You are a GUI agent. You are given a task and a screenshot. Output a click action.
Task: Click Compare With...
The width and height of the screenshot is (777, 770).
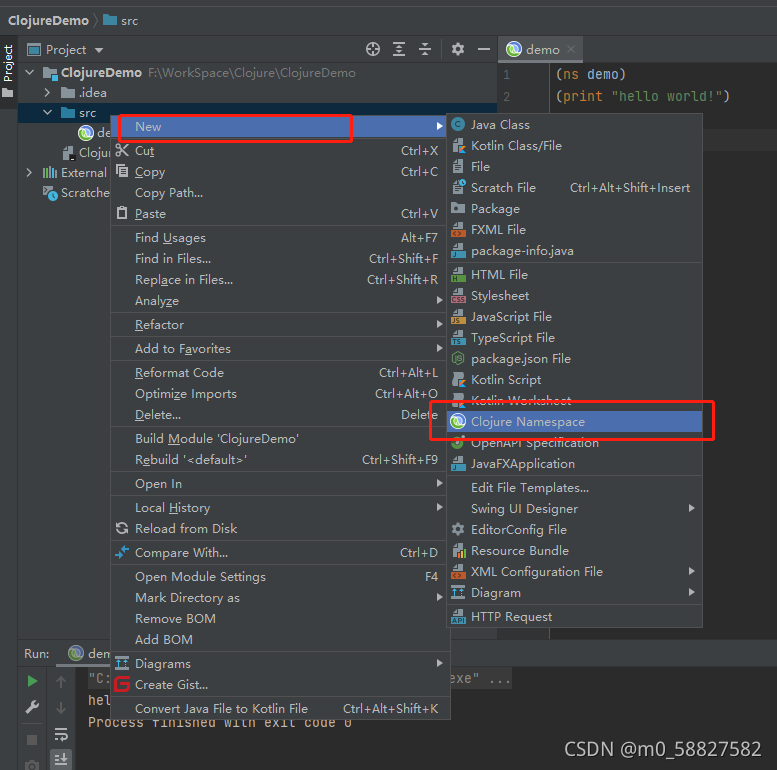280,552
